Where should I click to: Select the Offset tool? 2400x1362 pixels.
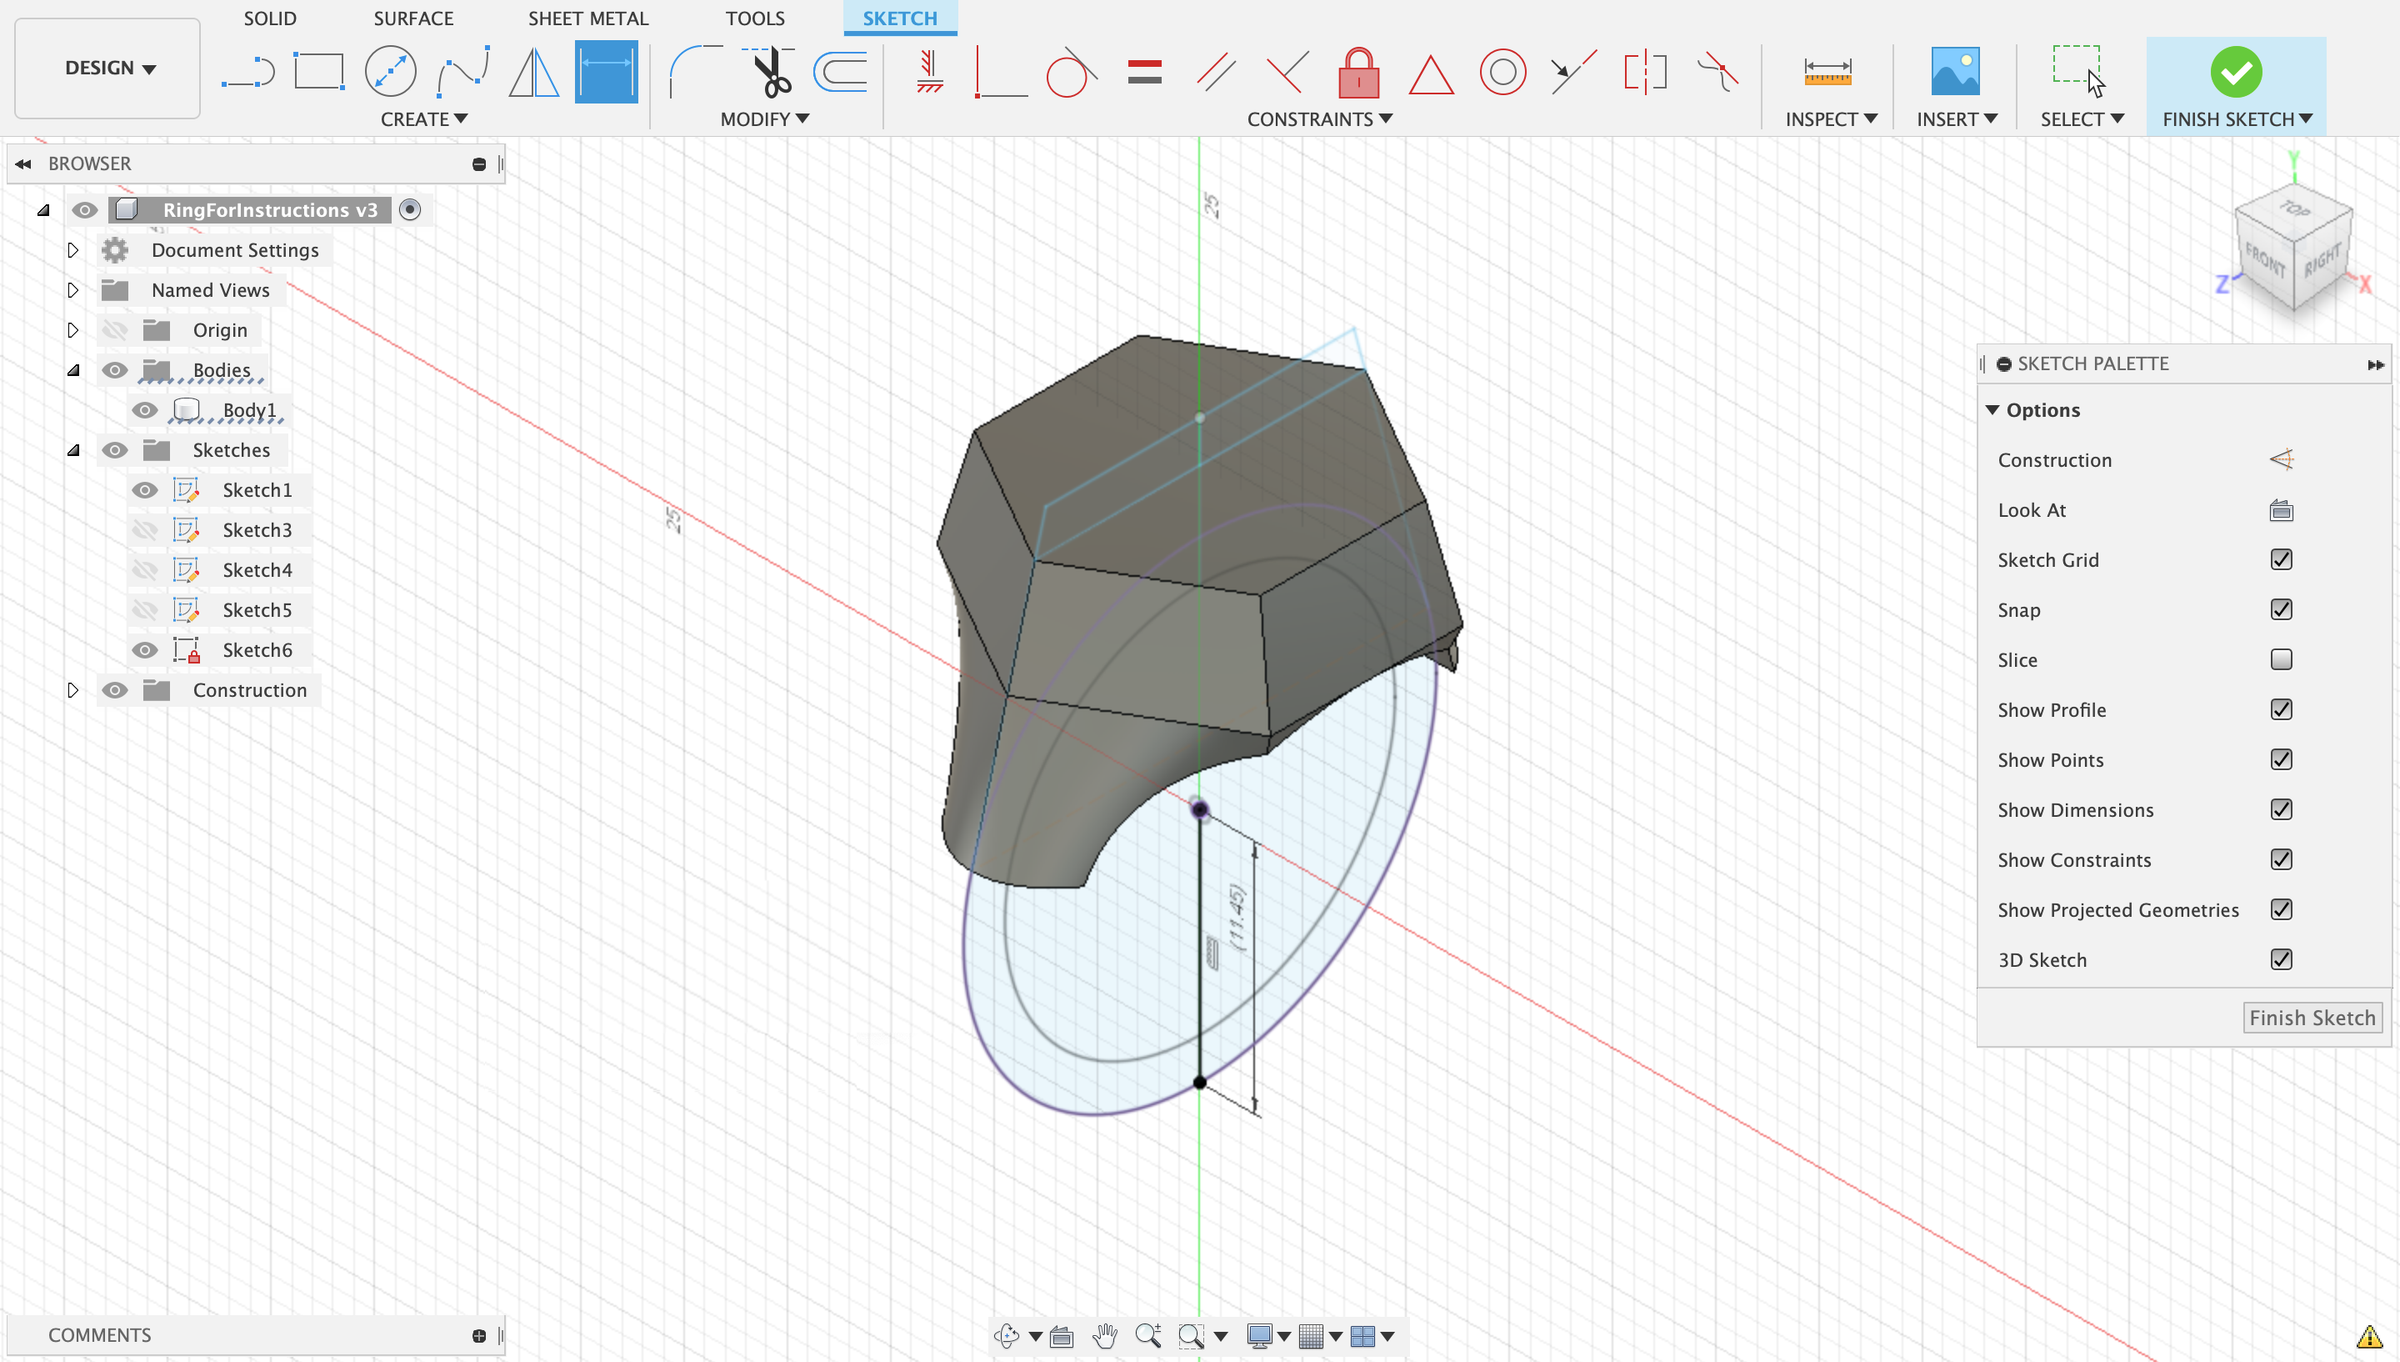(x=840, y=70)
